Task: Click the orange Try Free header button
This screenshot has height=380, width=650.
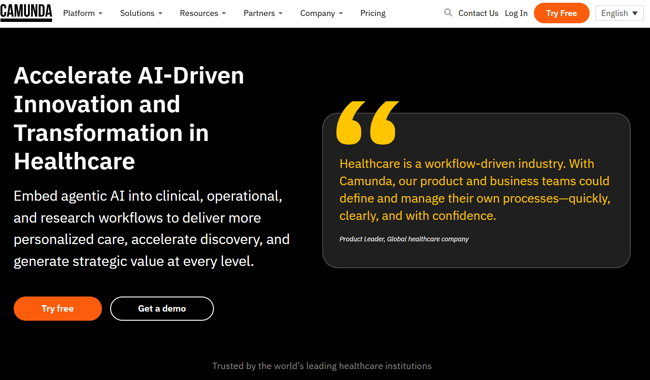Action: (561, 13)
